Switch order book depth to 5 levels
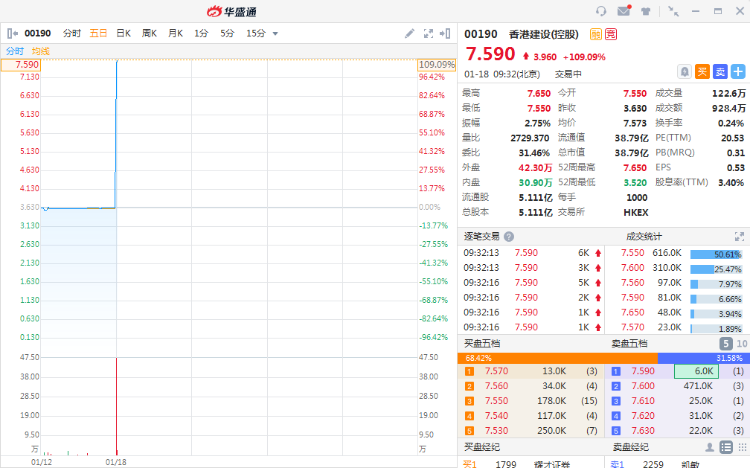This screenshot has height=468, width=750. (x=727, y=343)
